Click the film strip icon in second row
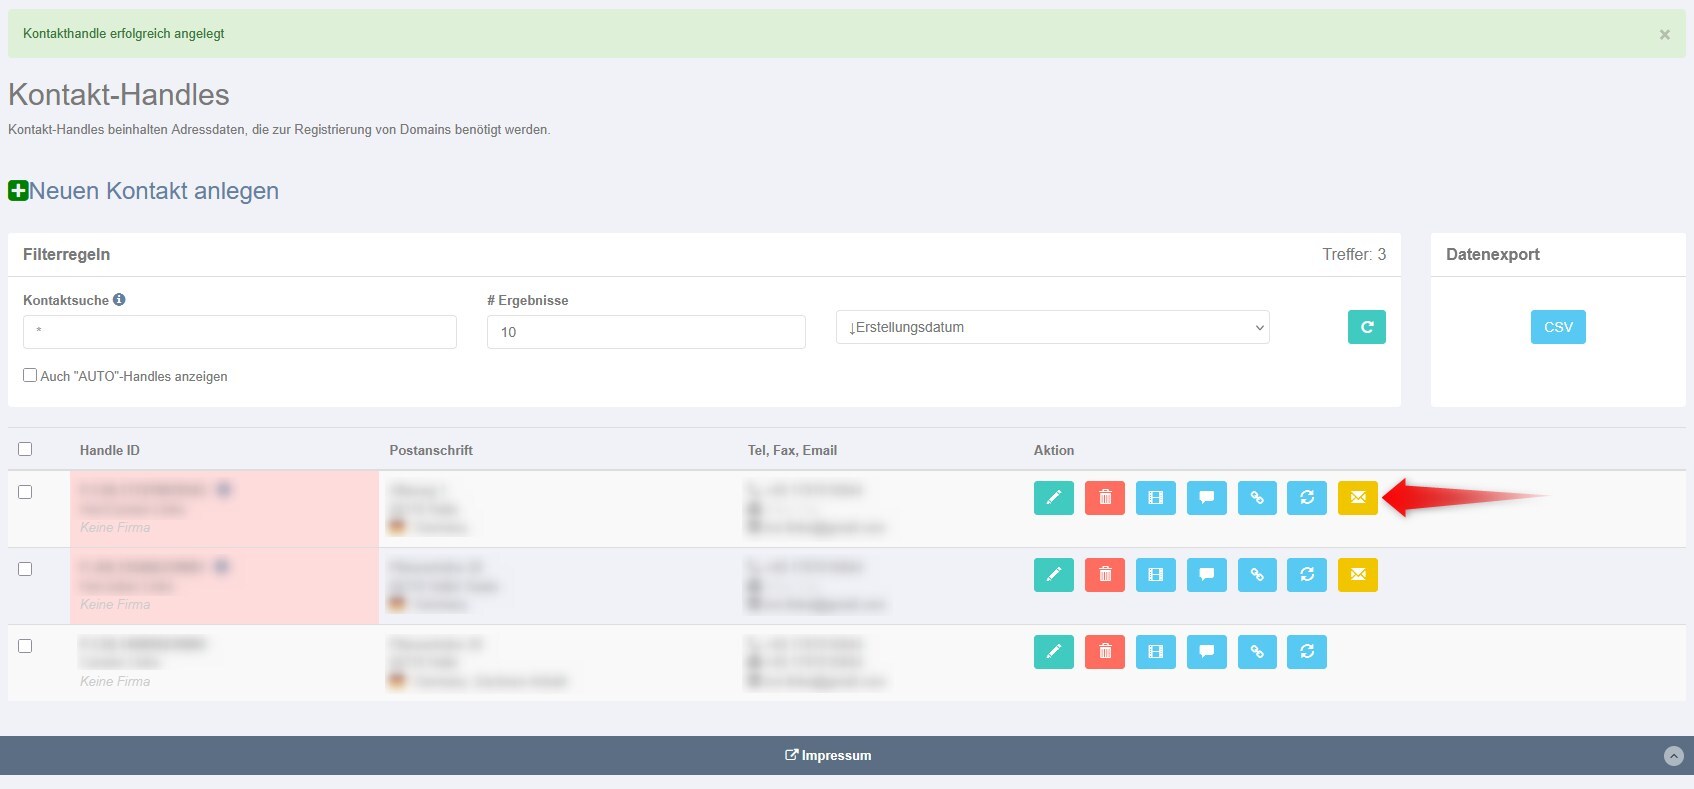1694x789 pixels. [1155, 575]
